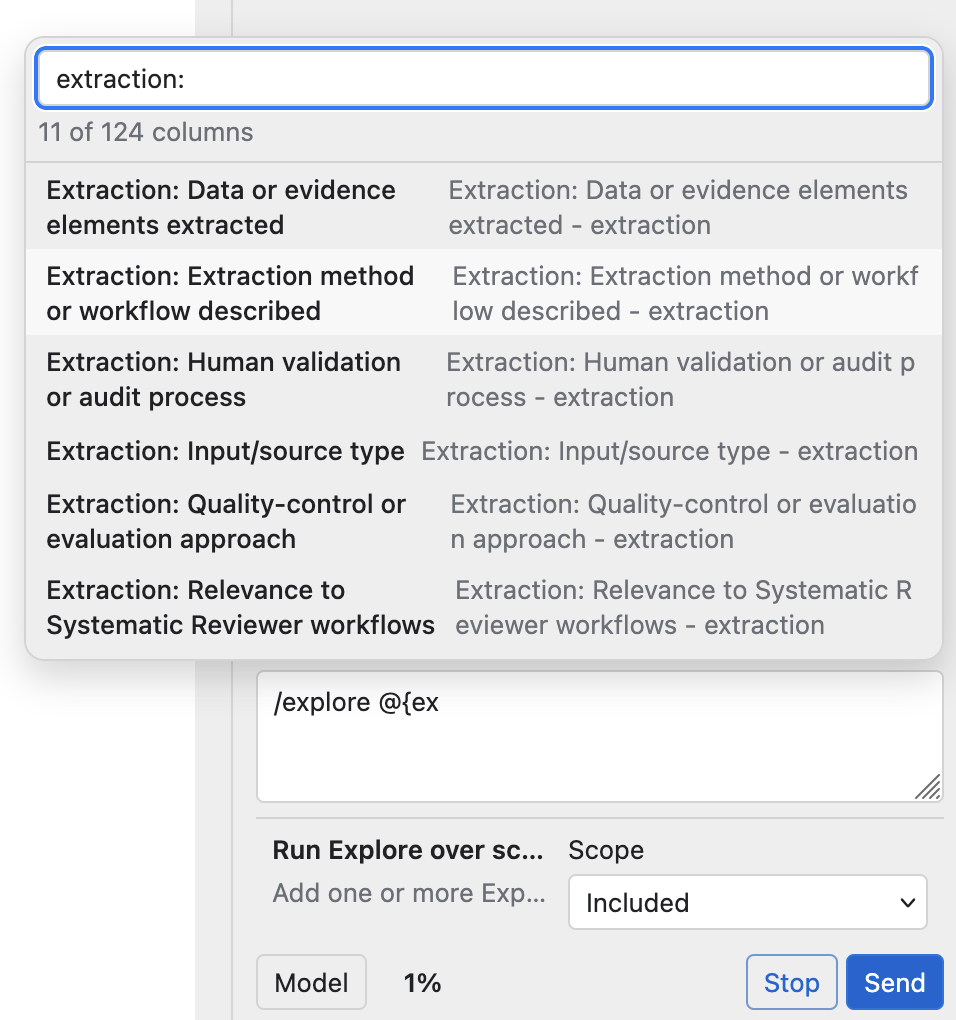Screen dimensions: 956x1020
Task: Send the explore command
Action: [894, 982]
